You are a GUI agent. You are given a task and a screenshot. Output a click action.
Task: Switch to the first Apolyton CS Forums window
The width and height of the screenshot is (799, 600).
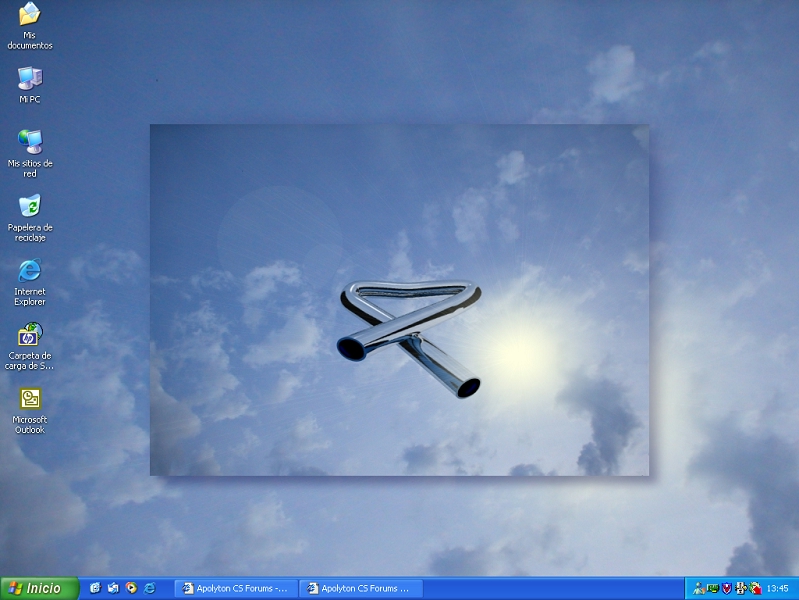tap(236, 588)
